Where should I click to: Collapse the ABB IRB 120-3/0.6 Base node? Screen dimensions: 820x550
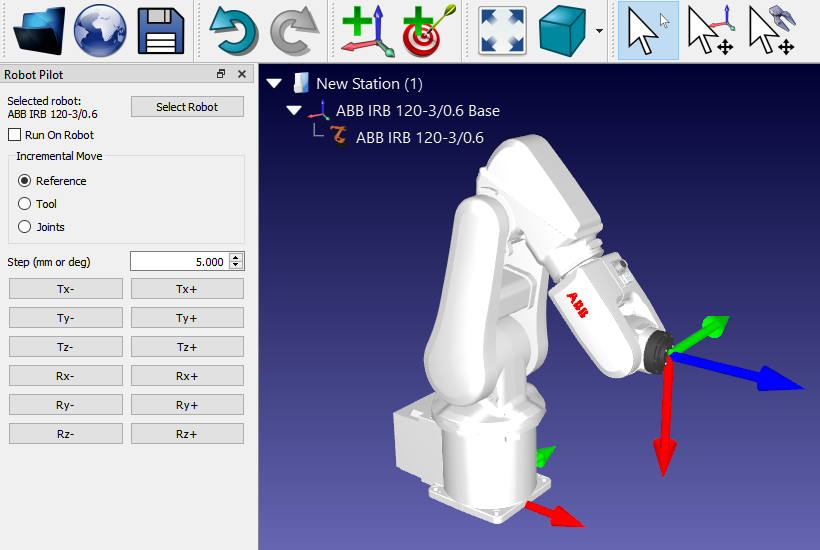tap(294, 111)
